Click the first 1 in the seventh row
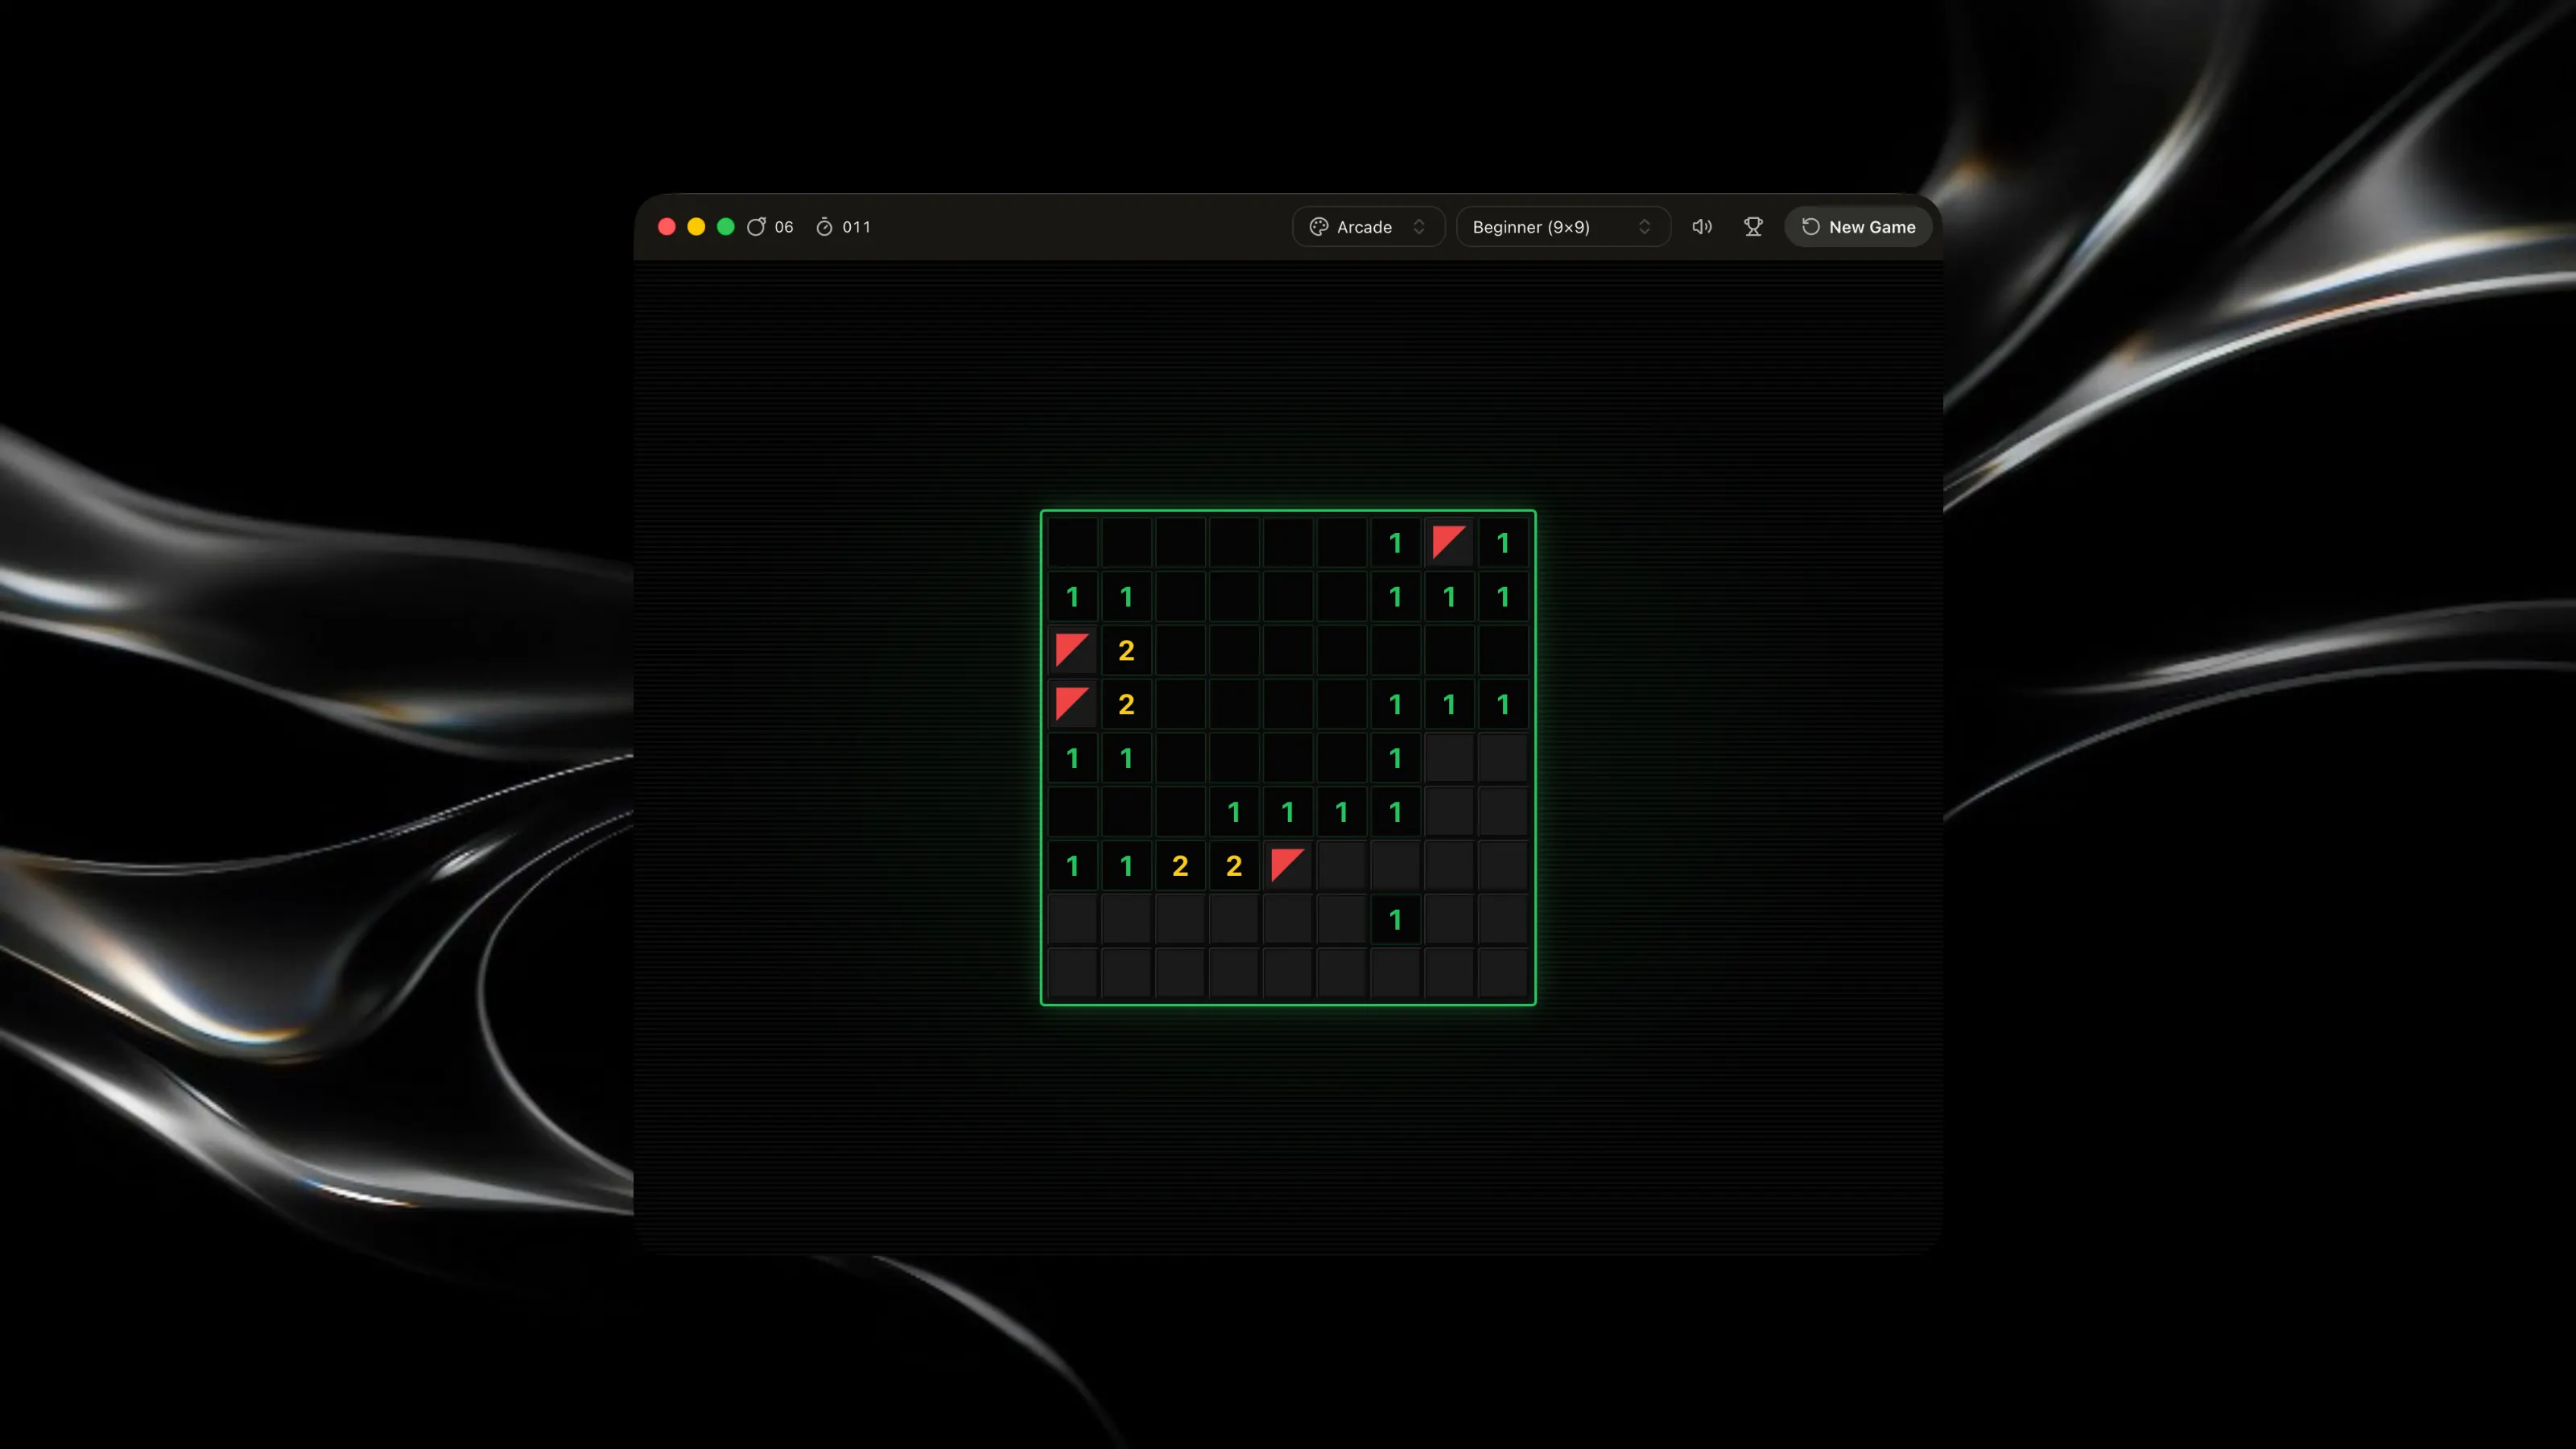 (x=1072, y=865)
